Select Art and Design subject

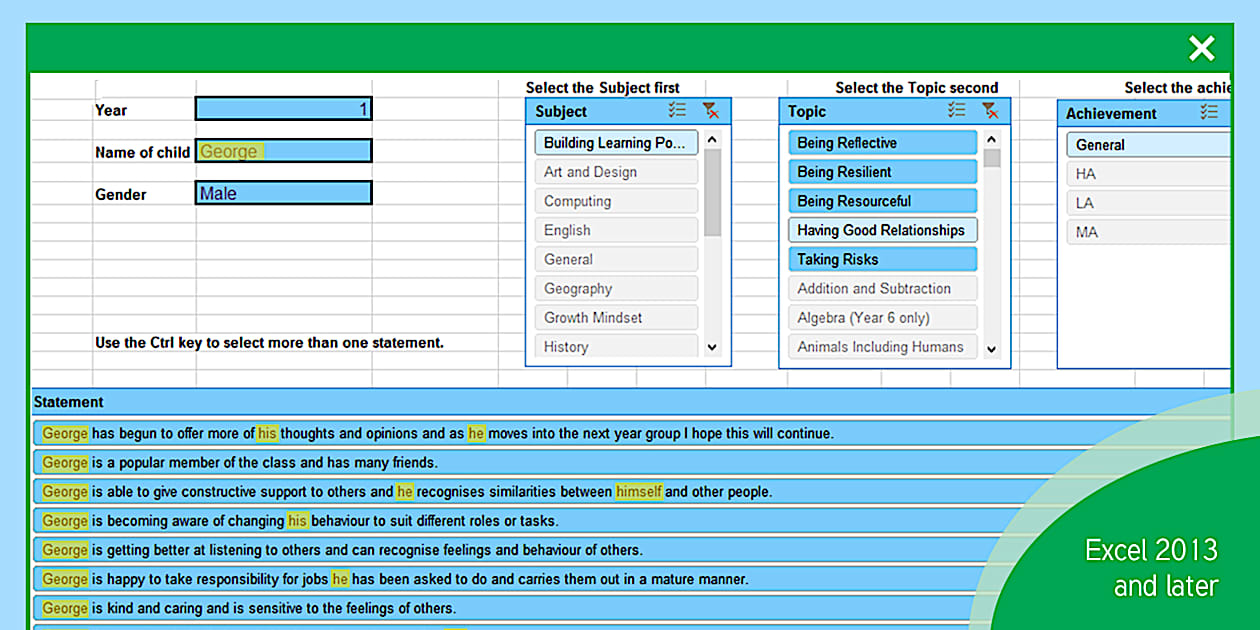[x=615, y=171]
